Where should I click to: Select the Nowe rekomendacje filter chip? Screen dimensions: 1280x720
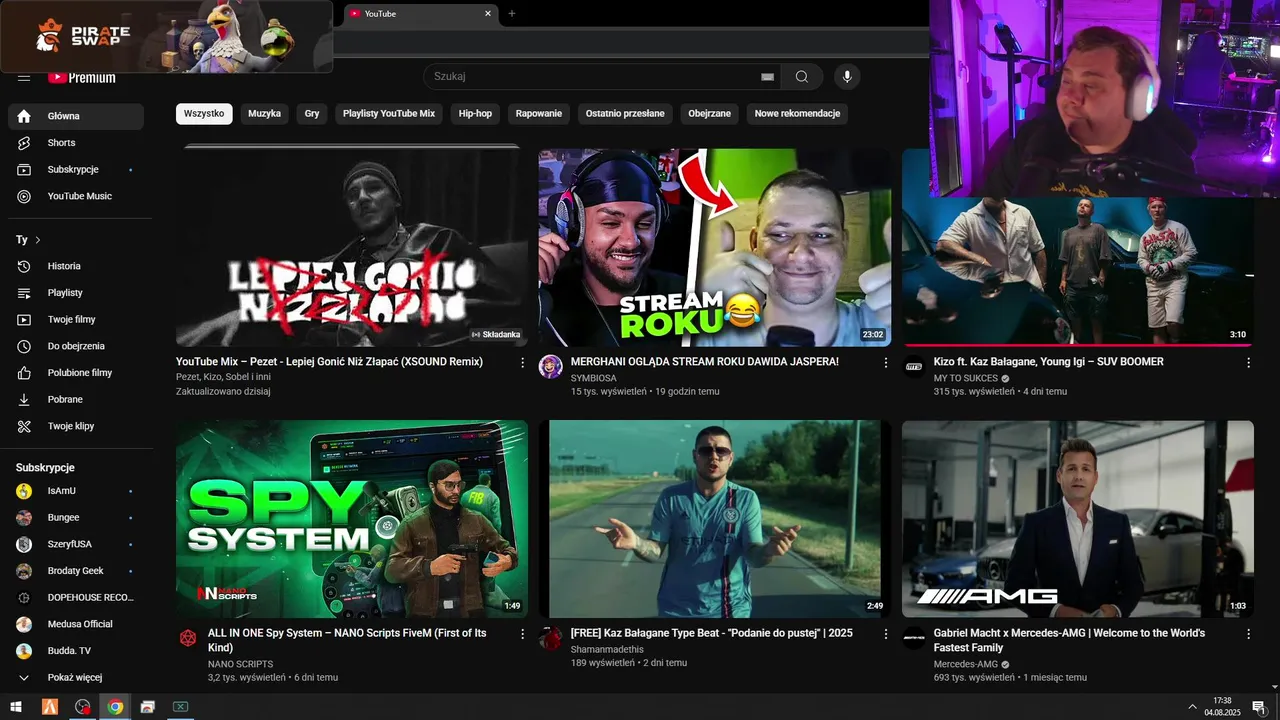pyautogui.click(x=797, y=114)
